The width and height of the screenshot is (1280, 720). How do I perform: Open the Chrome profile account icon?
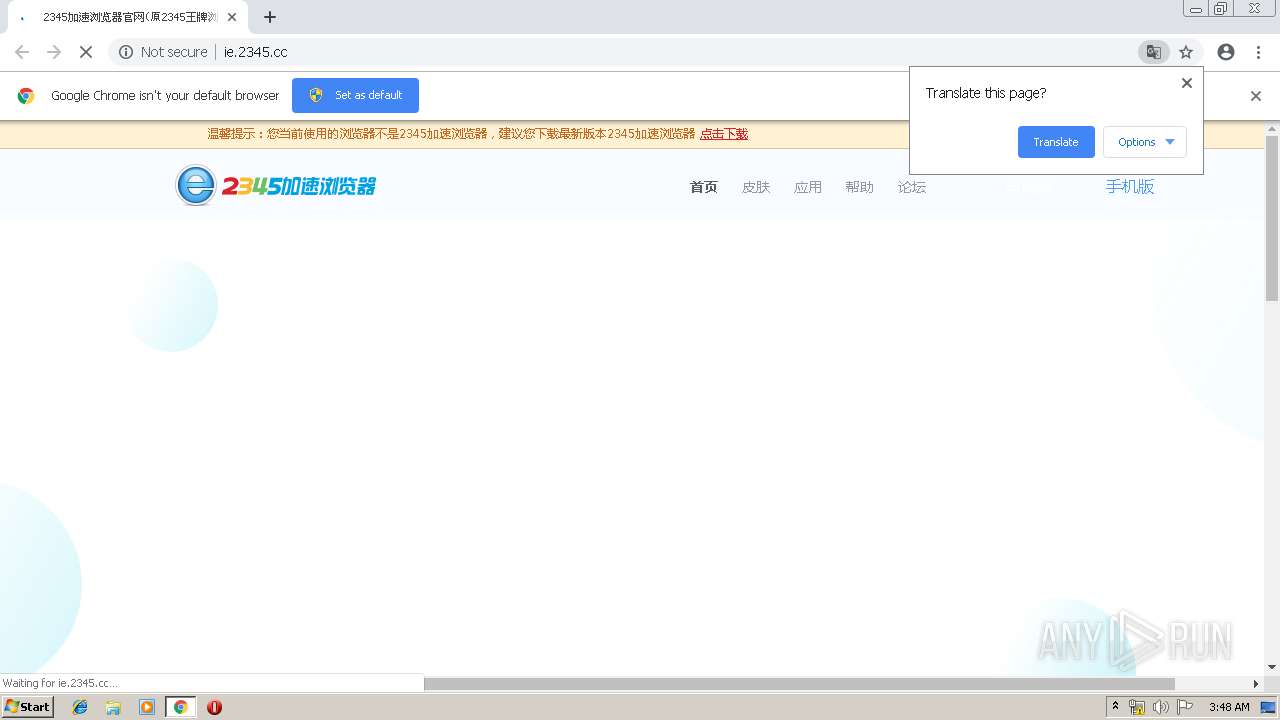(1226, 52)
